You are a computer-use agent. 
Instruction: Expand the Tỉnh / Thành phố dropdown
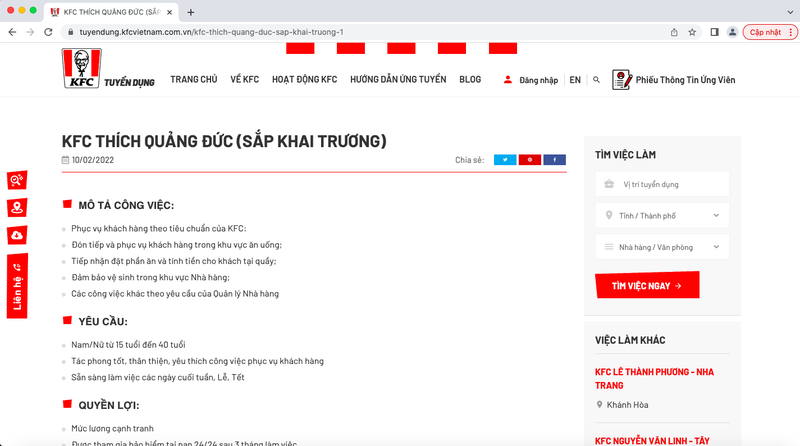coord(662,215)
